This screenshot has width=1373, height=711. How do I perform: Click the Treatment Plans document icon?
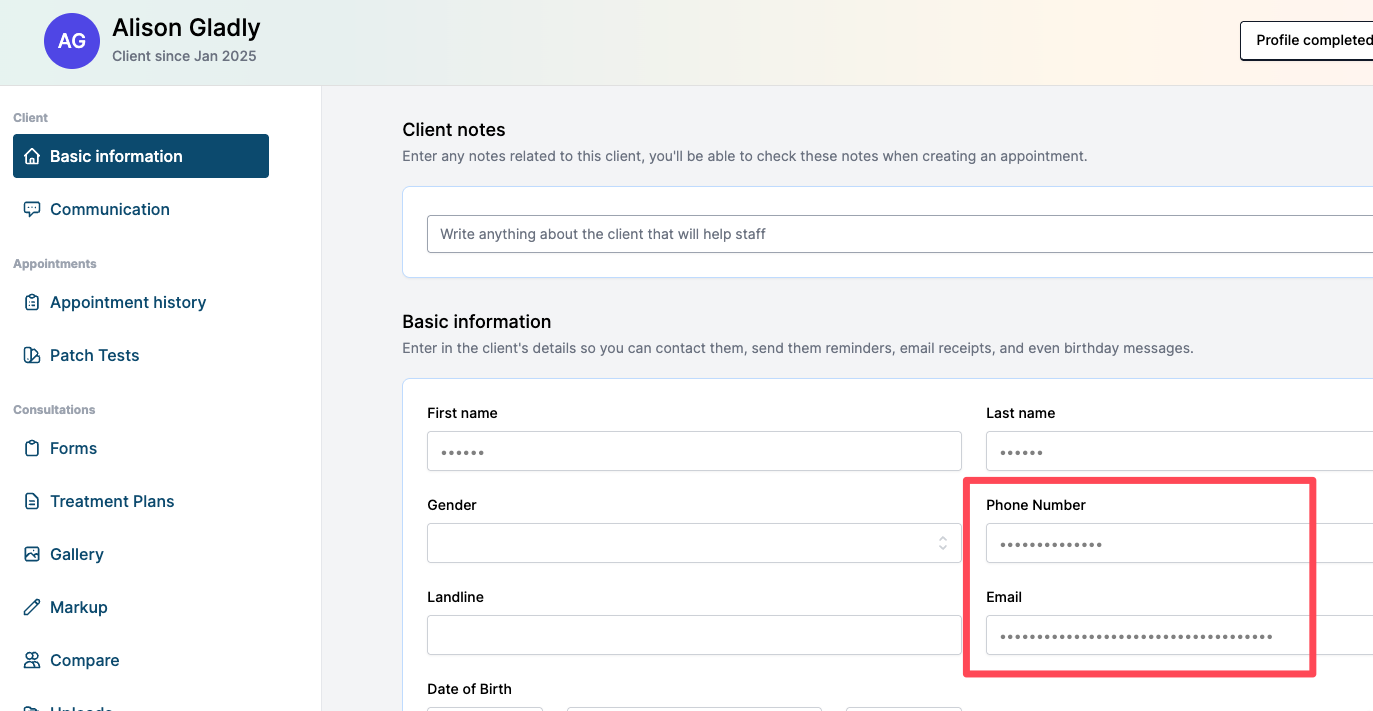(32, 501)
